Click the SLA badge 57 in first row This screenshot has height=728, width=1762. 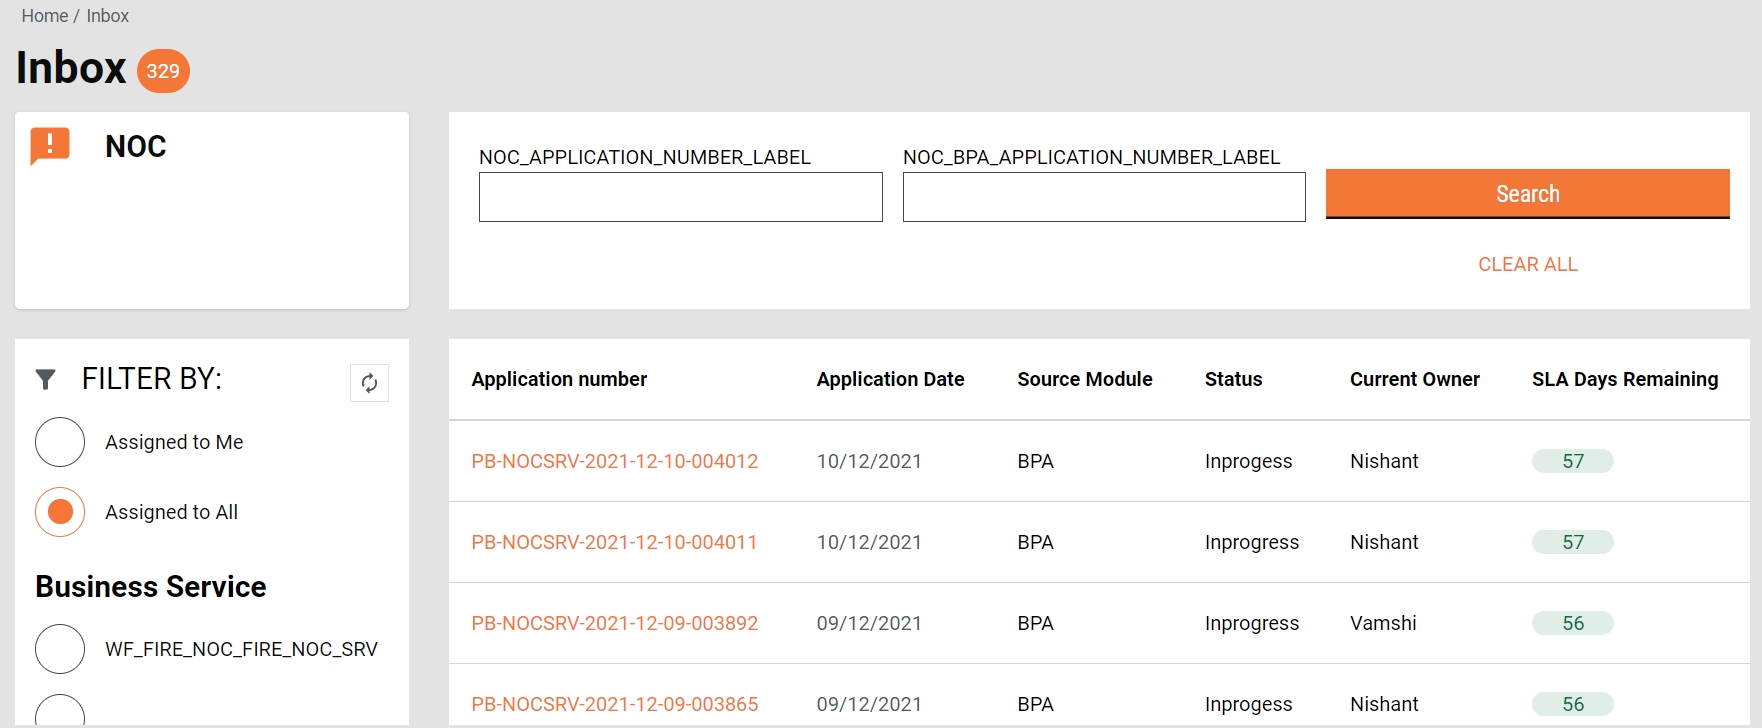1572,461
